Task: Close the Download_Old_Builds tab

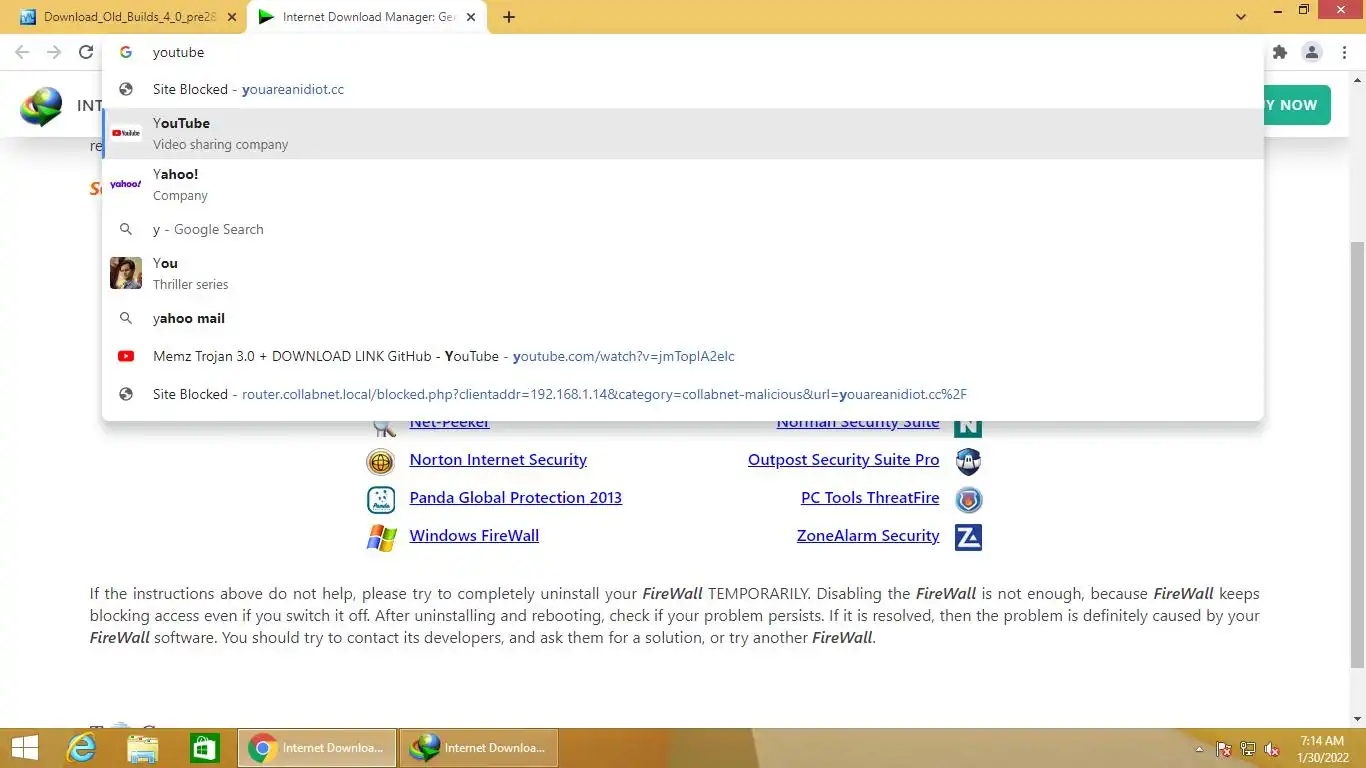Action: point(232,17)
